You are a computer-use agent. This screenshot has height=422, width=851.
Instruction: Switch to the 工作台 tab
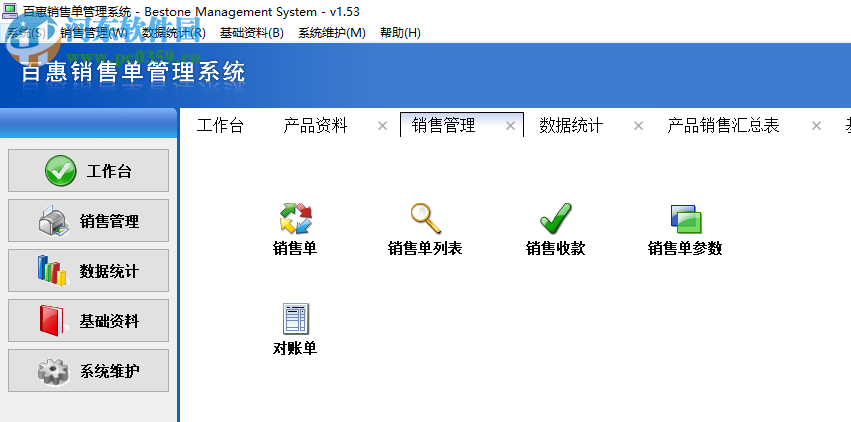220,125
